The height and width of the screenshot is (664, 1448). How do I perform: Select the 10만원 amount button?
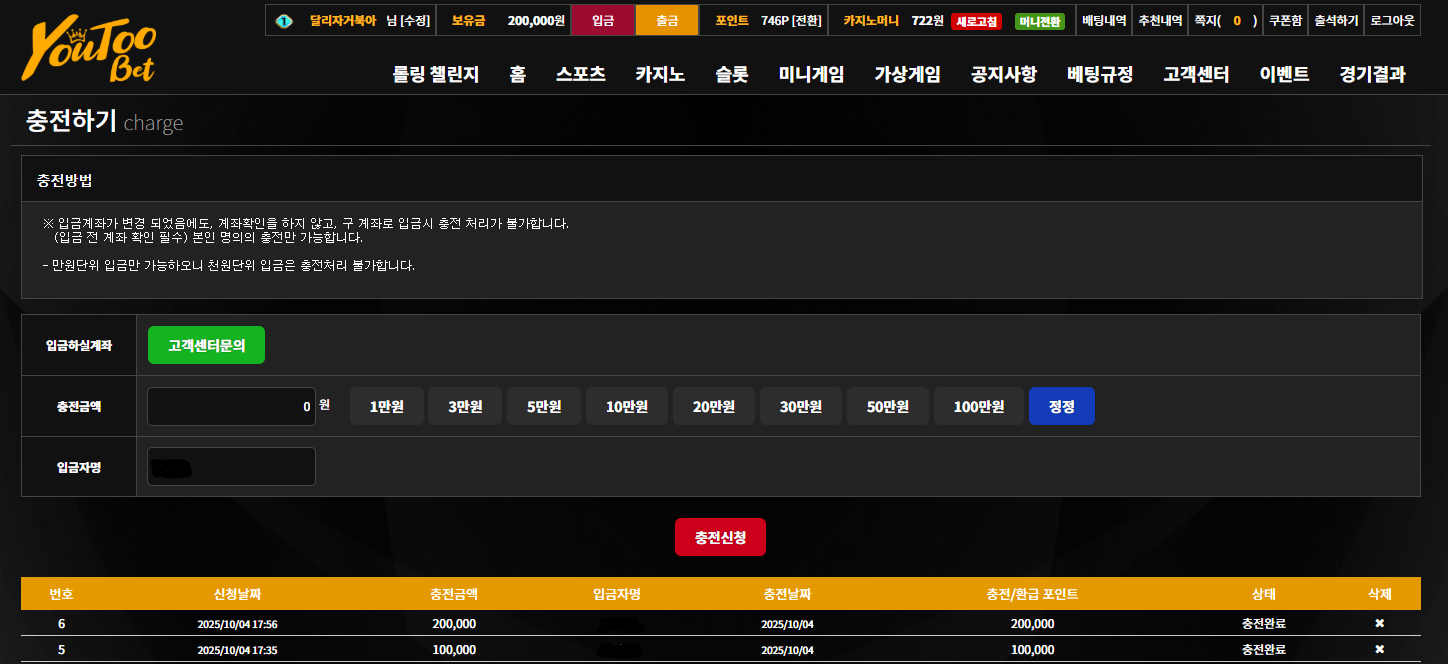(x=627, y=406)
